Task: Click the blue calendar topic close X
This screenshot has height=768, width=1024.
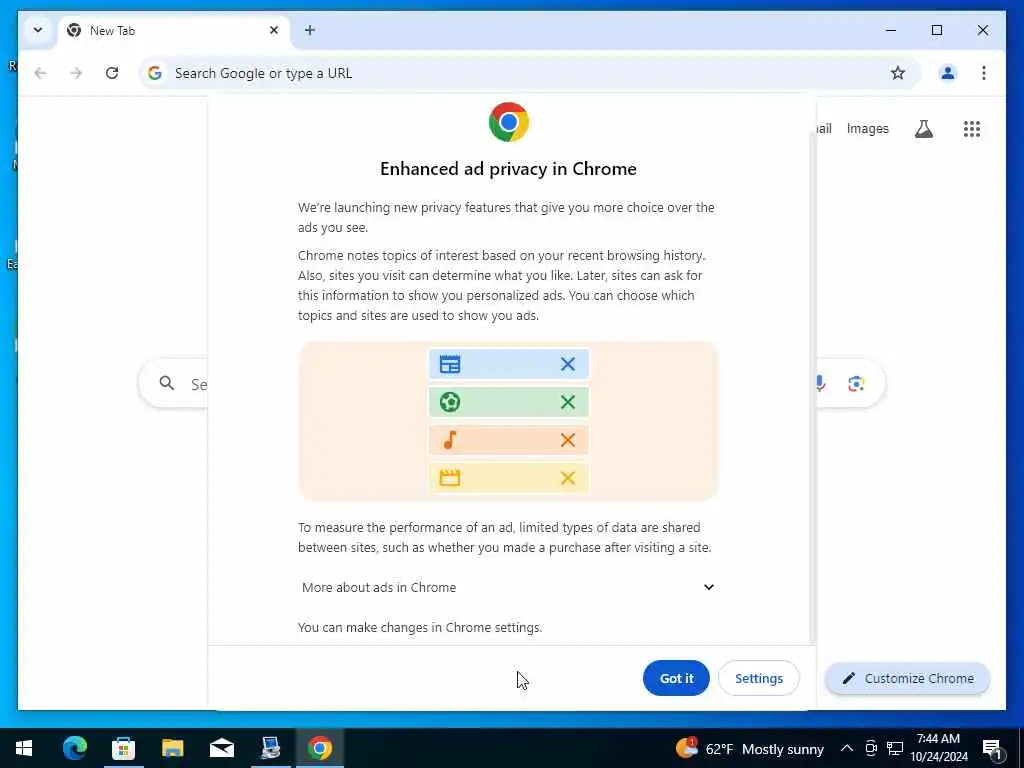Action: tap(568, 364)
